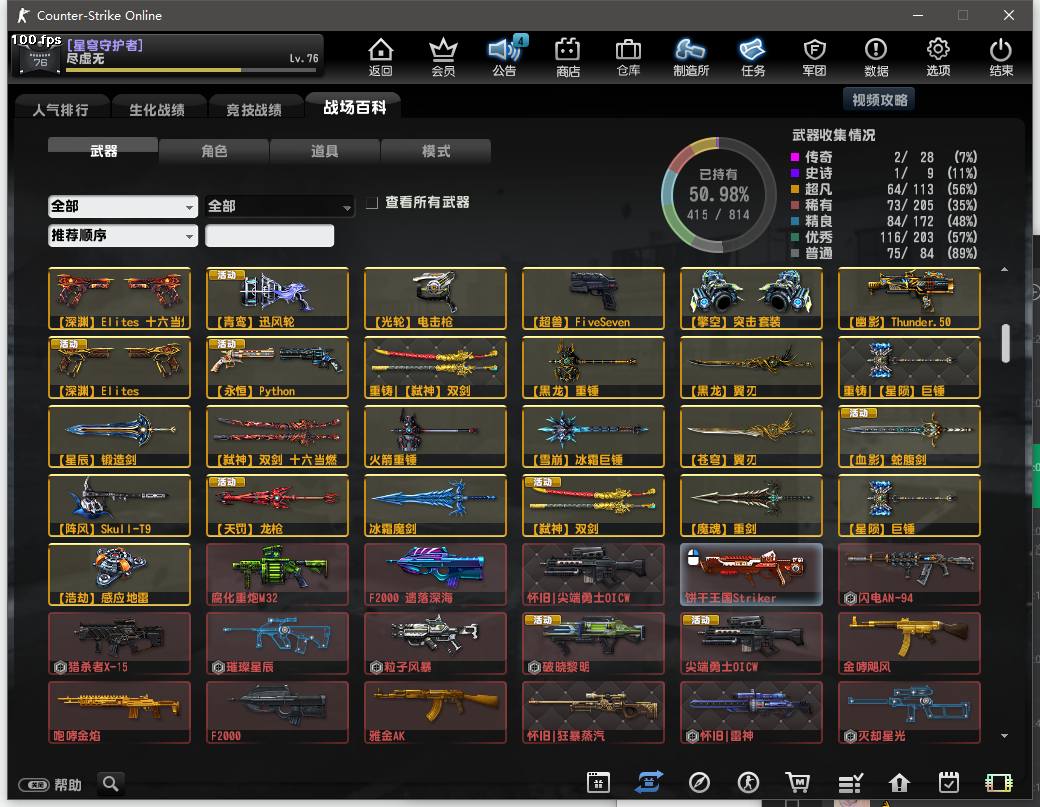Select the 武器 sub-tab

[103, 151]
